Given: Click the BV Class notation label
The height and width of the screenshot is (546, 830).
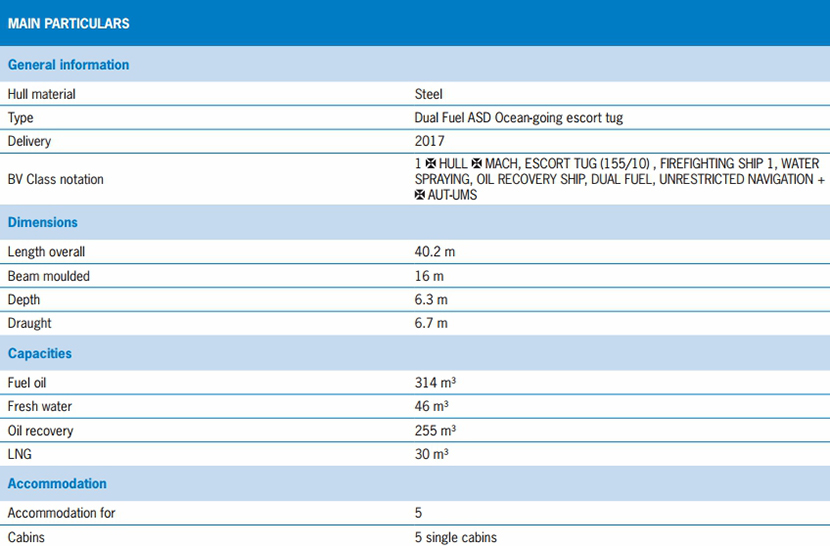Looking at the screenshot, I should coord(55,180).
